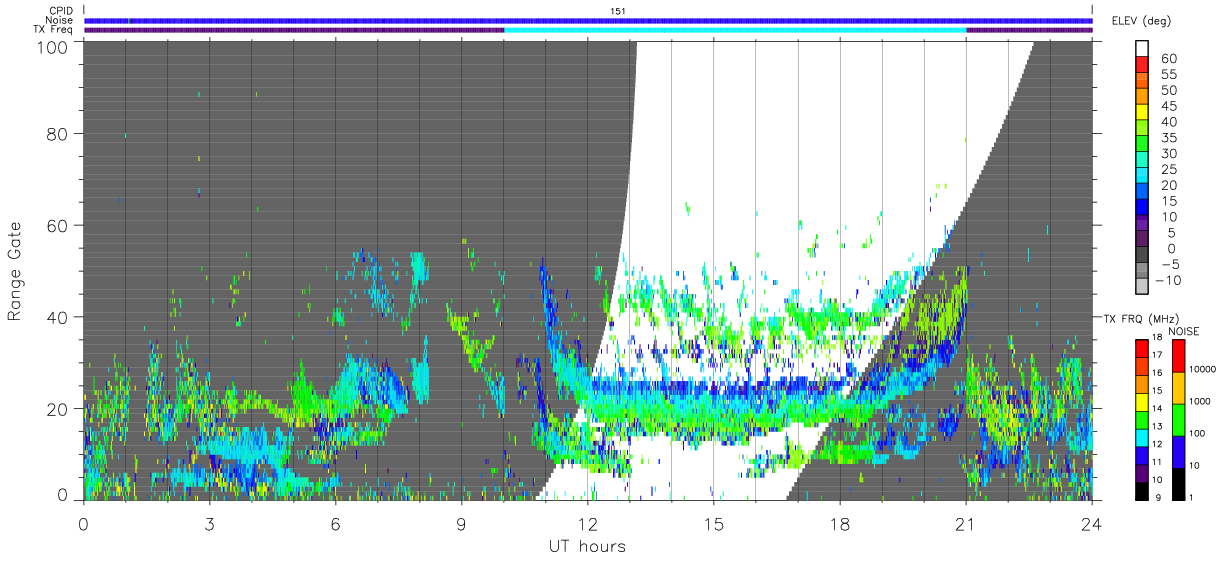Click the 20 tick label on Range Gate axis
The height and width of the screenshot is (567, 1228).
click(x=56, y=409)
